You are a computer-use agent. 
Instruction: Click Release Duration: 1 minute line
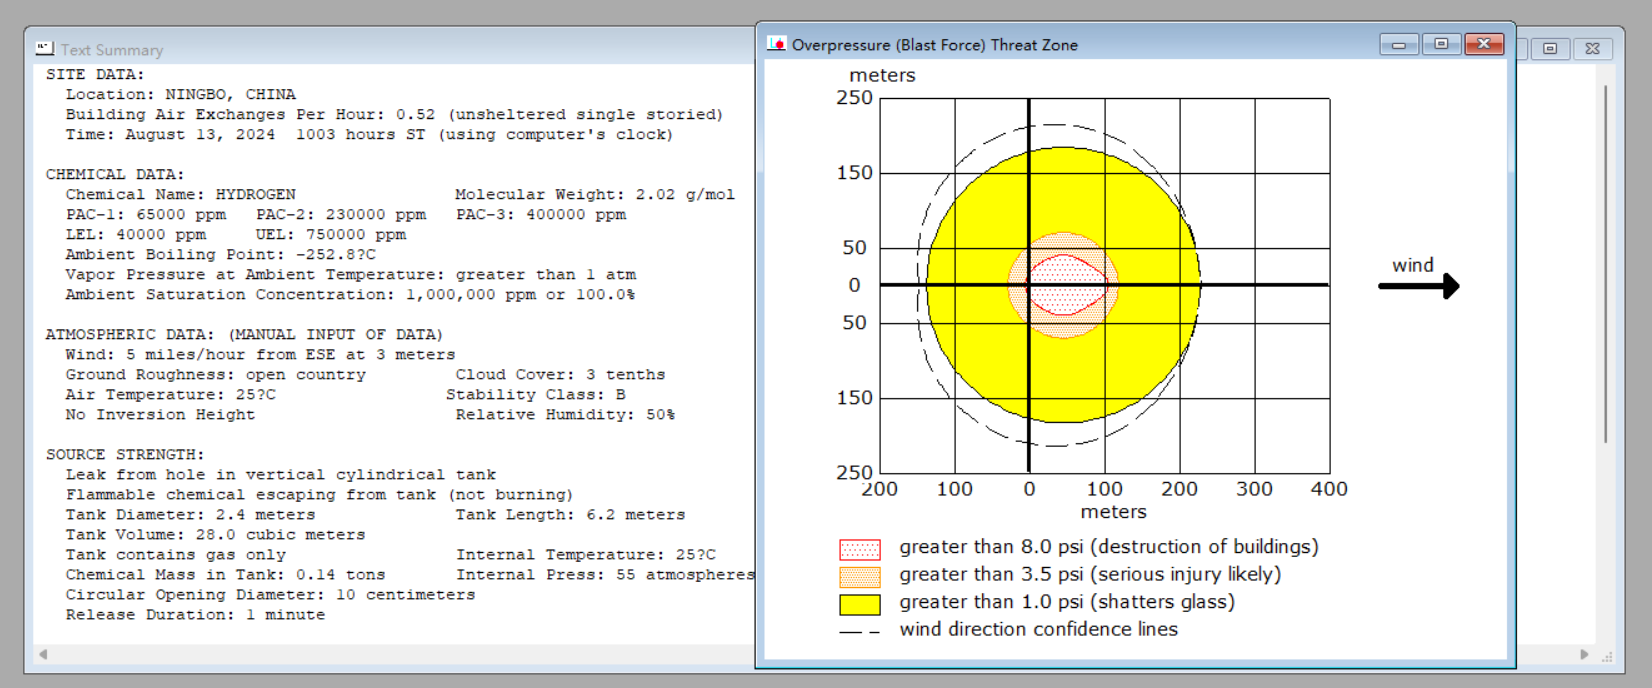[196, 615]
